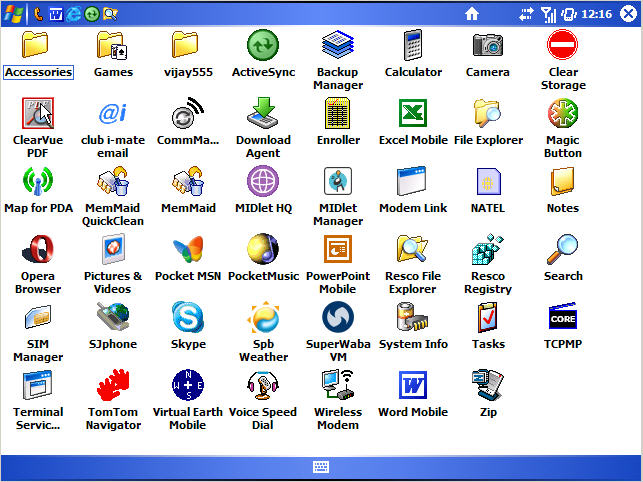This screenshot has width=643, height=482.
Task: Launch Skype
Action: 188,326
